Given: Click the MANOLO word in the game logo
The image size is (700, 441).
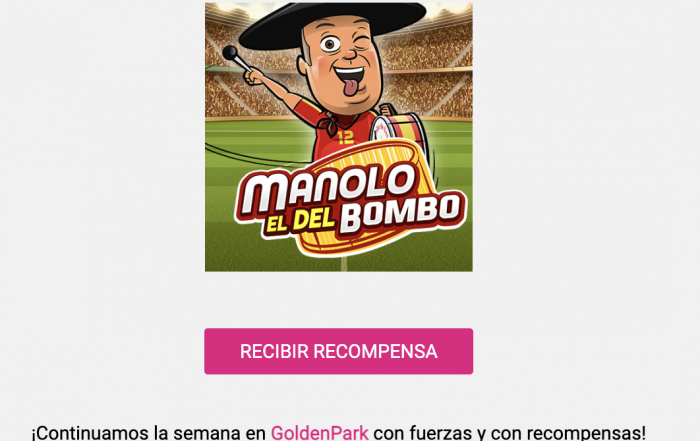Looking at the screenshot, I should [x=328, y=188].
